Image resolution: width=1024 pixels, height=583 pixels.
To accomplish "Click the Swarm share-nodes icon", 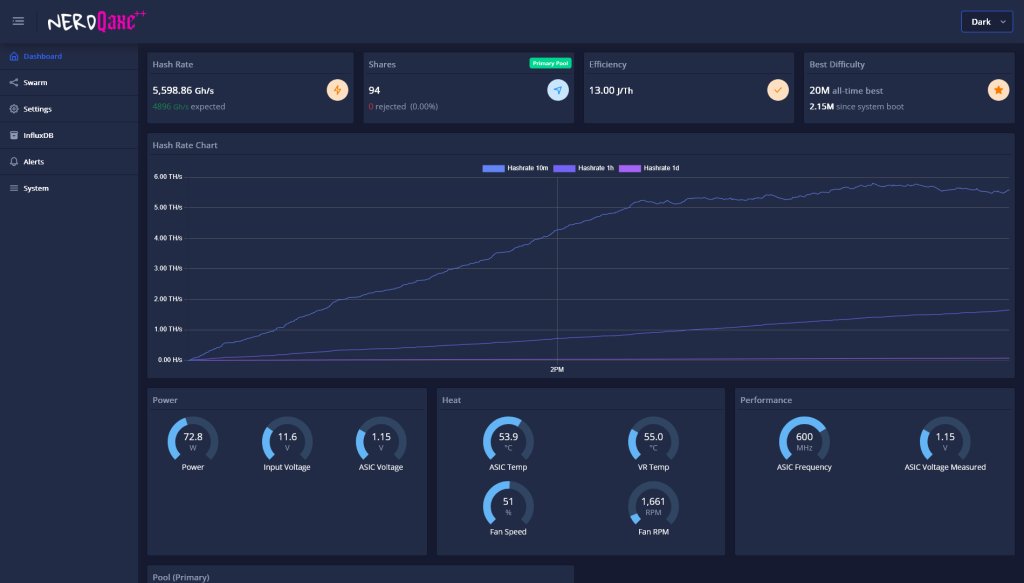I will (x=14, y=83).
